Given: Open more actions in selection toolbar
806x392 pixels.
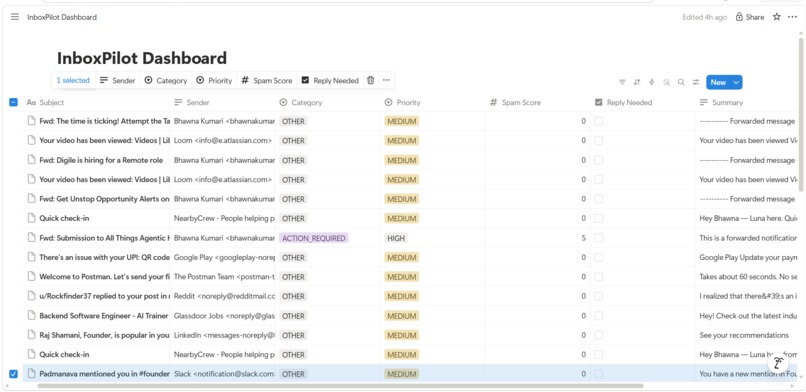Looking at the screenshot, I should tap(386, 80).
